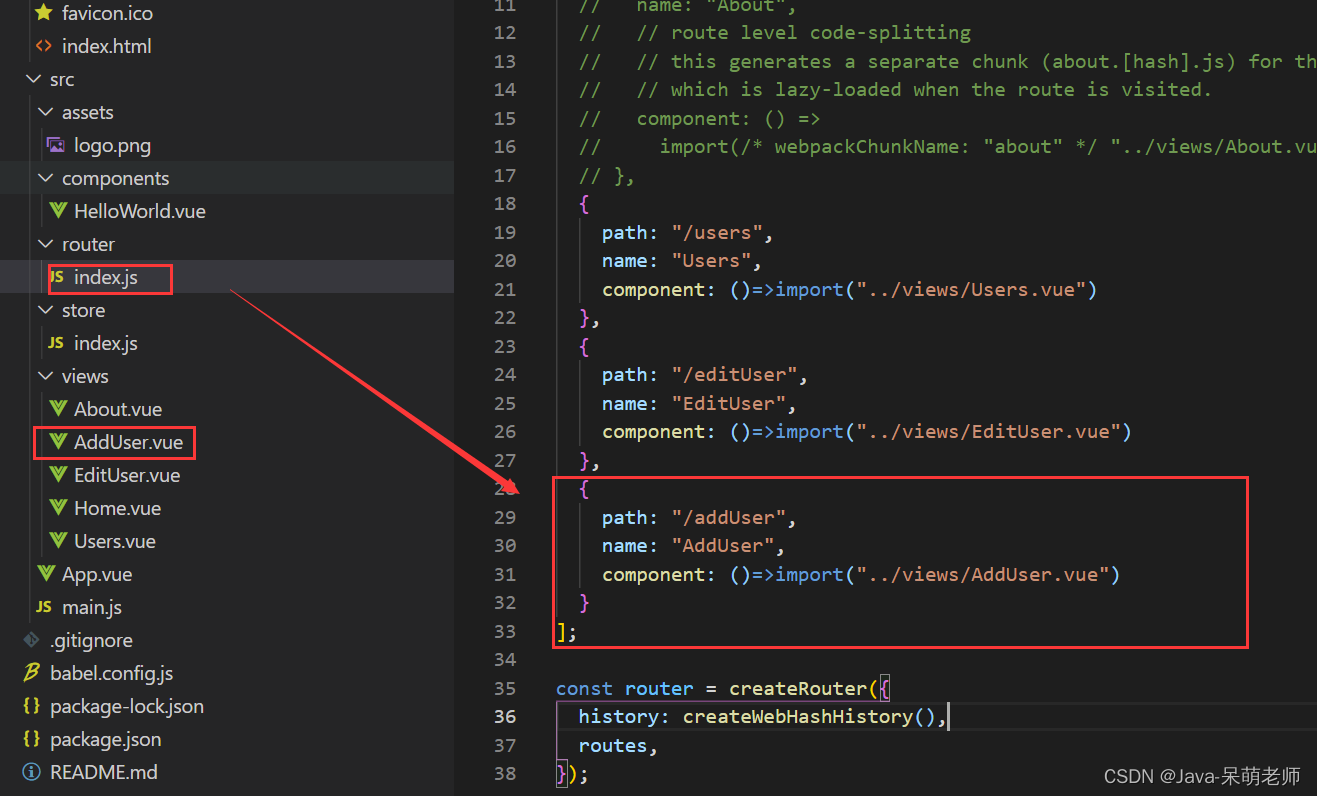Click the Vue icon beside Home.vue
This screenshot has height=796, width=1317.
(x=58, y=508)
